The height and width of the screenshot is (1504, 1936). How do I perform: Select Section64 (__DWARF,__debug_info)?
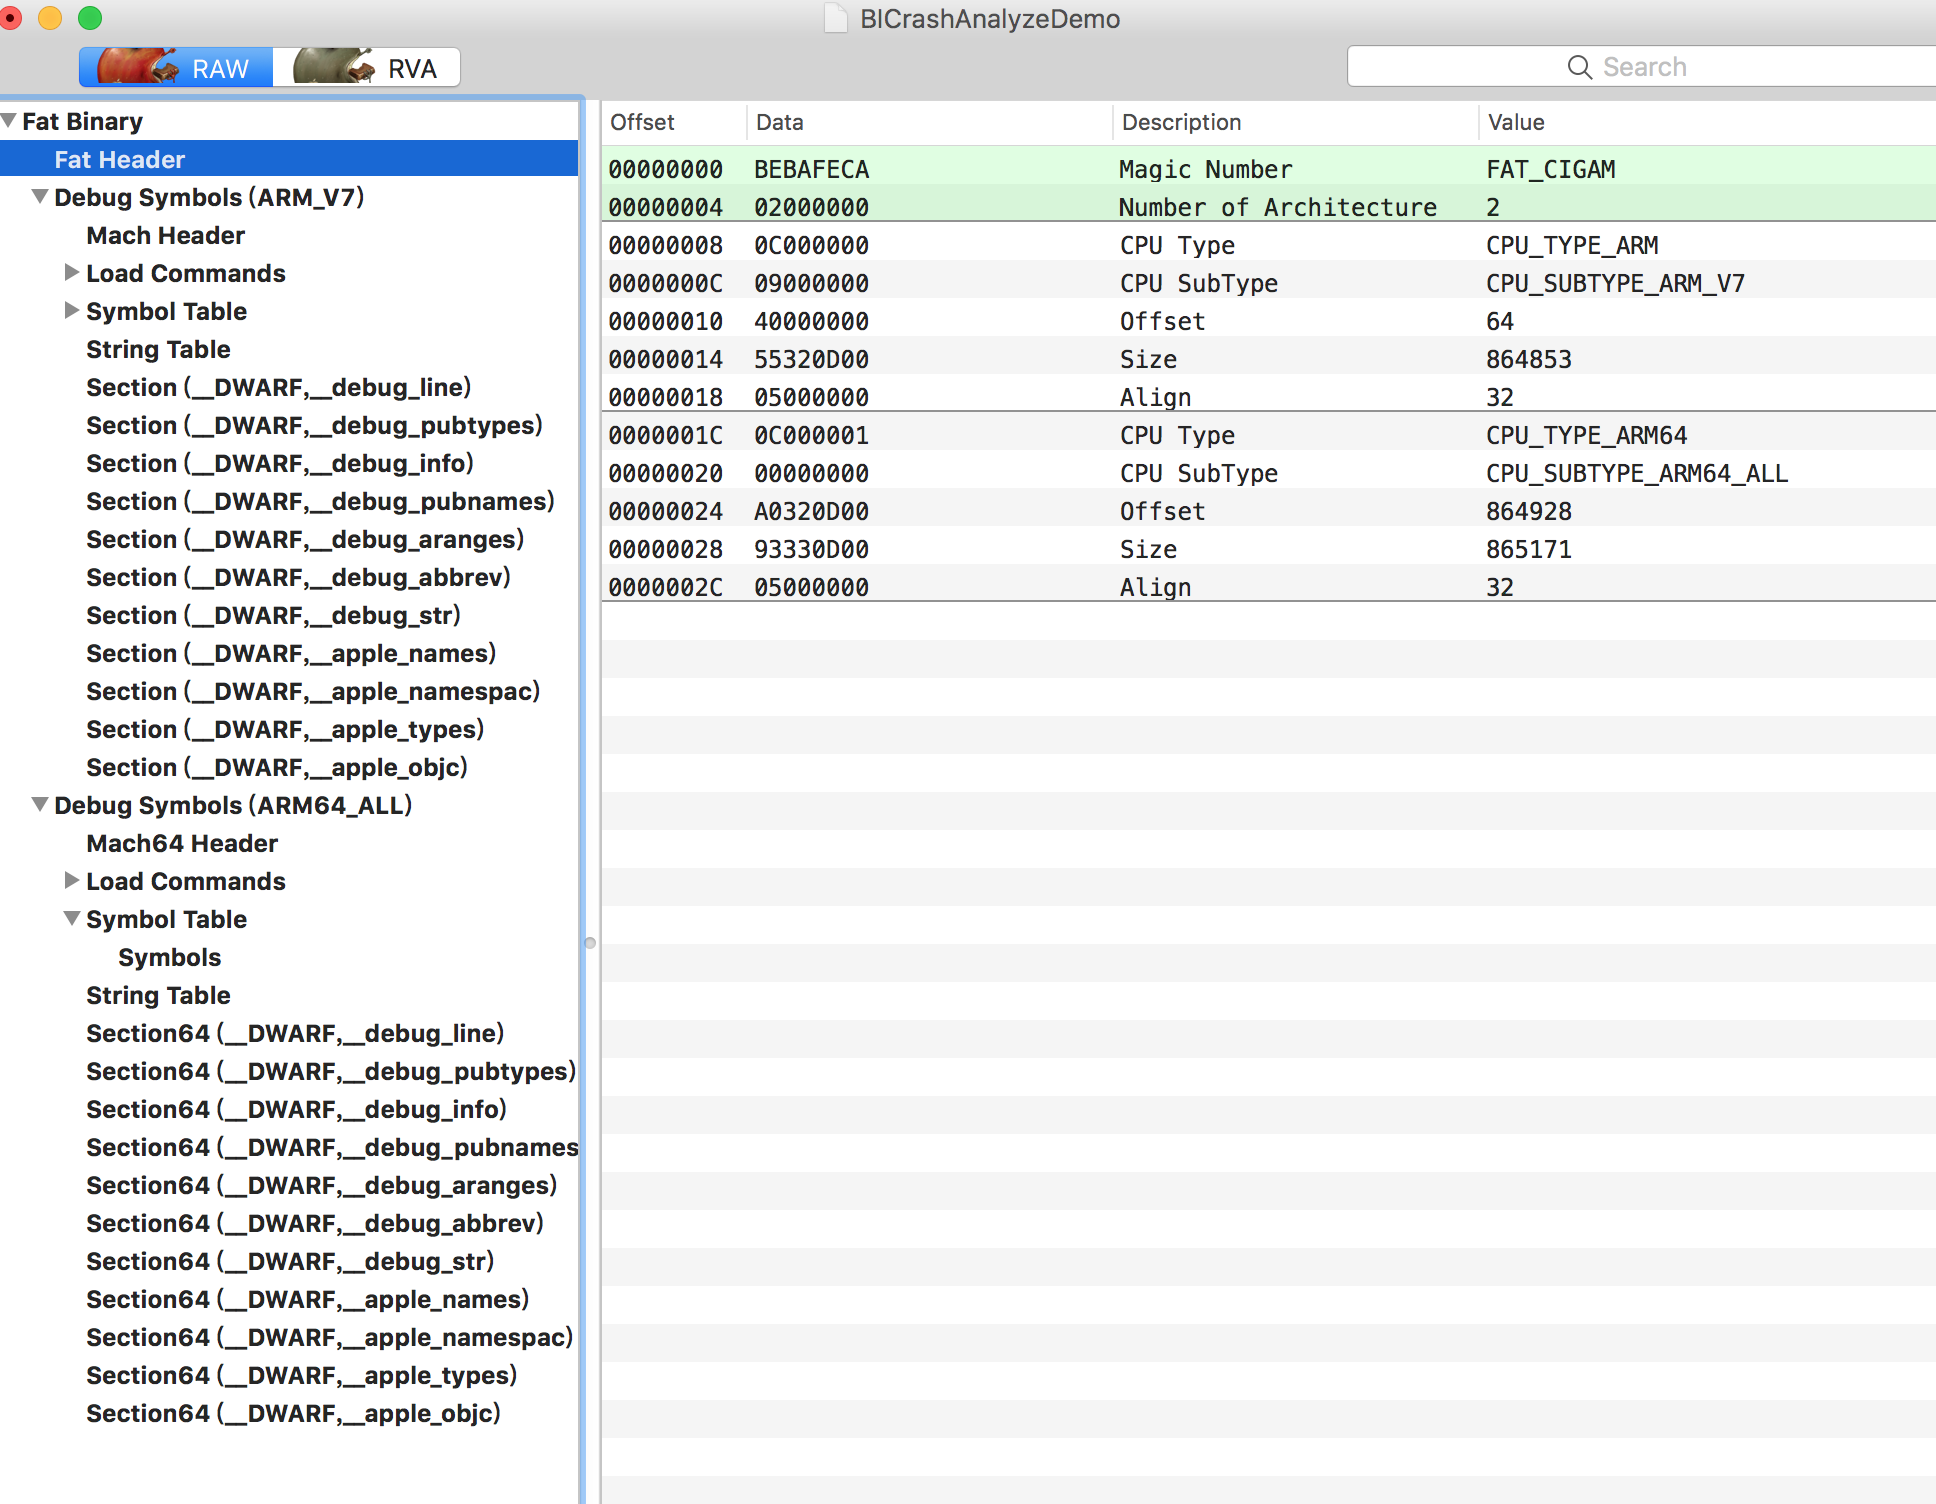click(x=296, y=1109)
